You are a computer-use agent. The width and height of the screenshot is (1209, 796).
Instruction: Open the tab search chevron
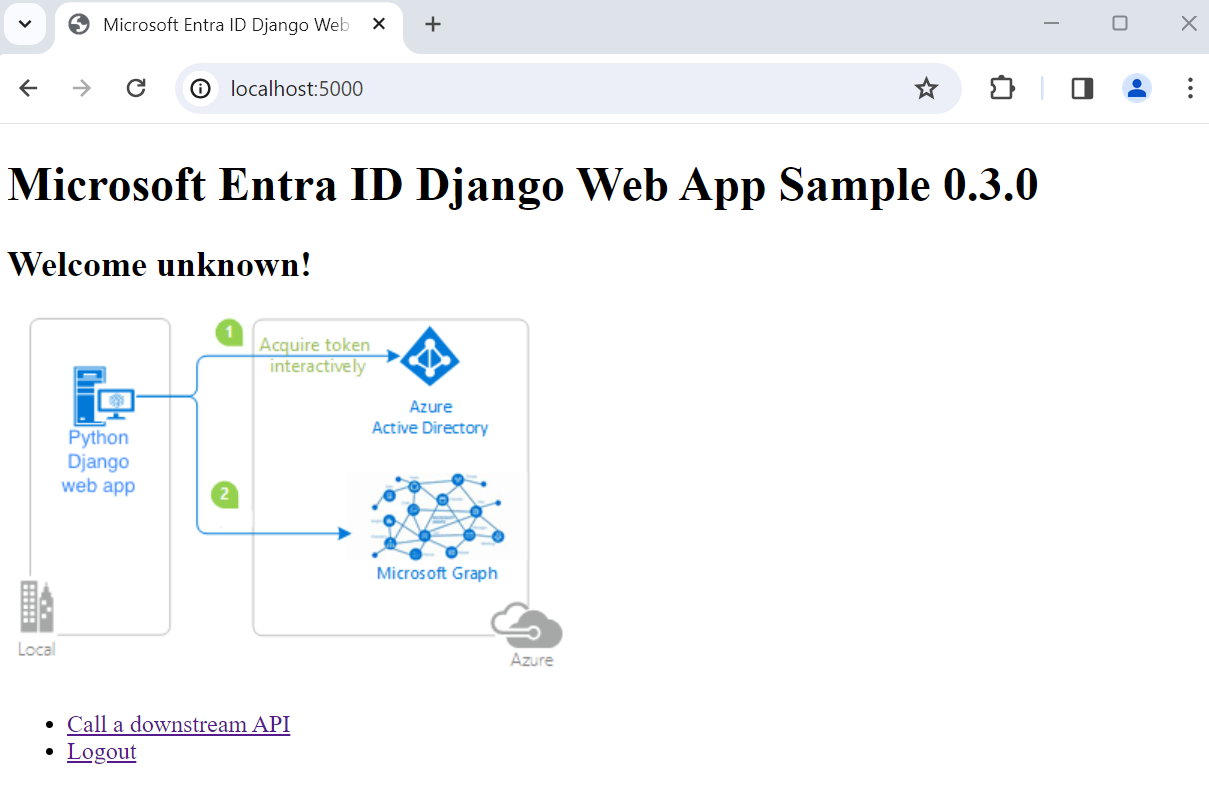pyautogui.click(x=25, y=24)
